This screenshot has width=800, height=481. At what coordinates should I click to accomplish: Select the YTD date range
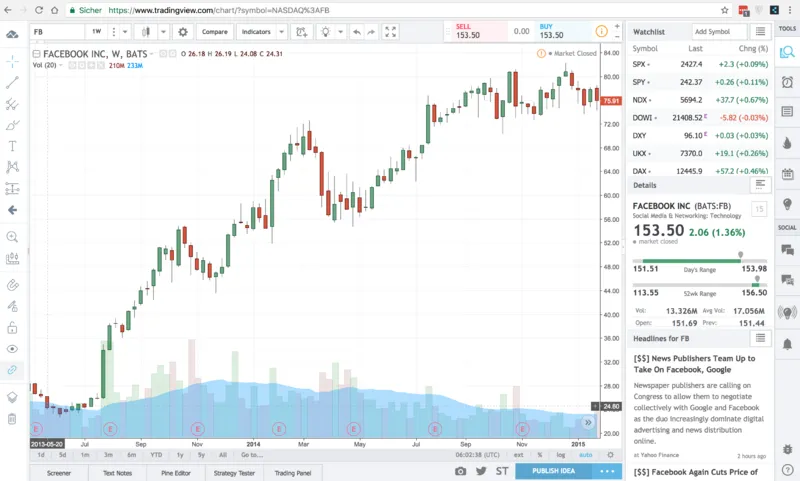point(156,454)
